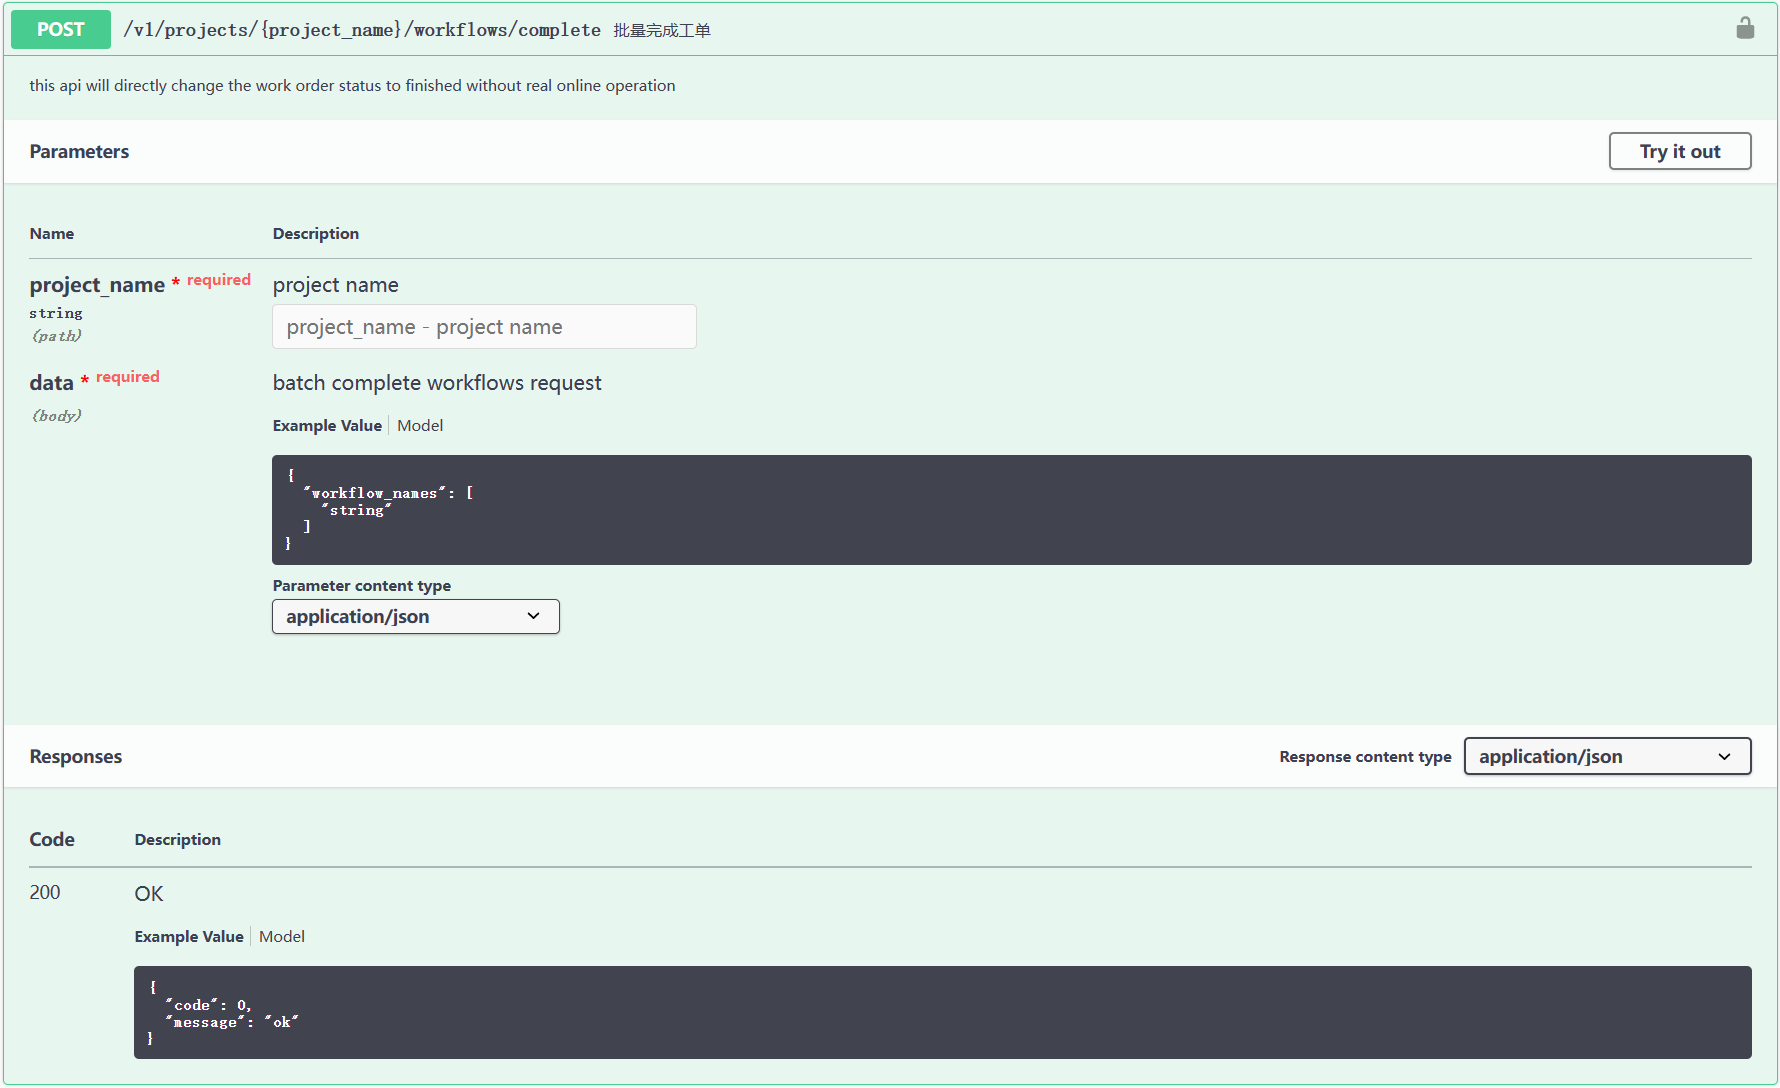Open the Example Value tab of the request
This screenshot has width=1780, height=1088.
pos(327,425)
